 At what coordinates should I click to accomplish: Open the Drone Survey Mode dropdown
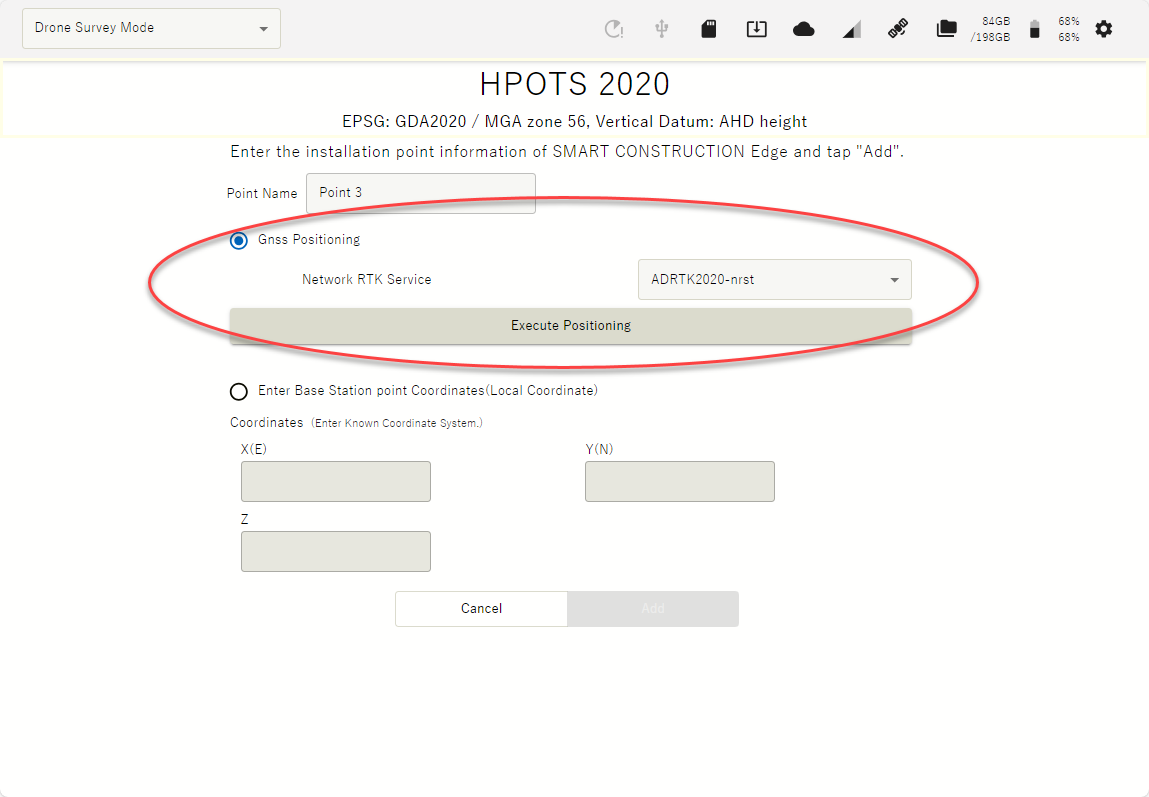[151, 29]
